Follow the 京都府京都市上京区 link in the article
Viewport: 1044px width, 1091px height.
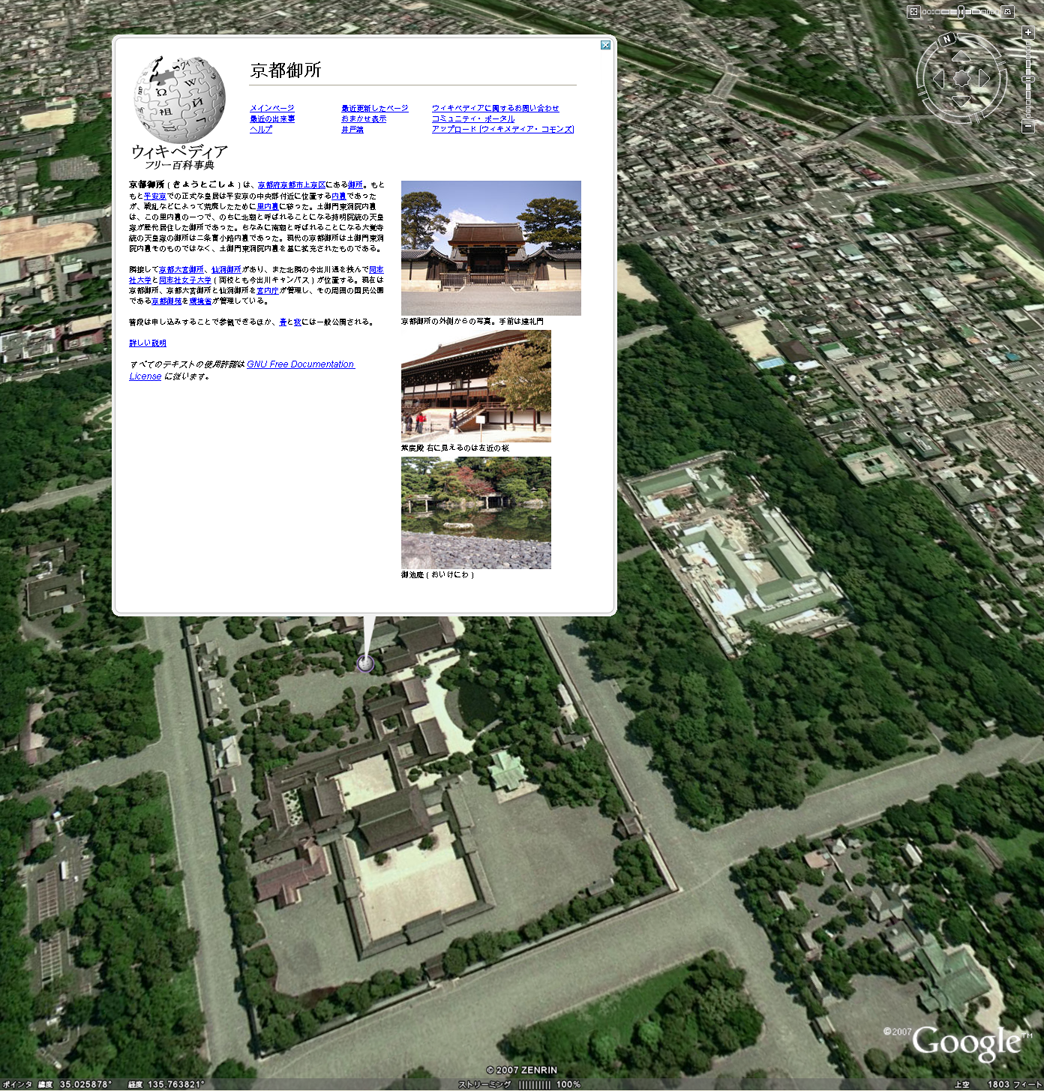(x=292, y=185)
